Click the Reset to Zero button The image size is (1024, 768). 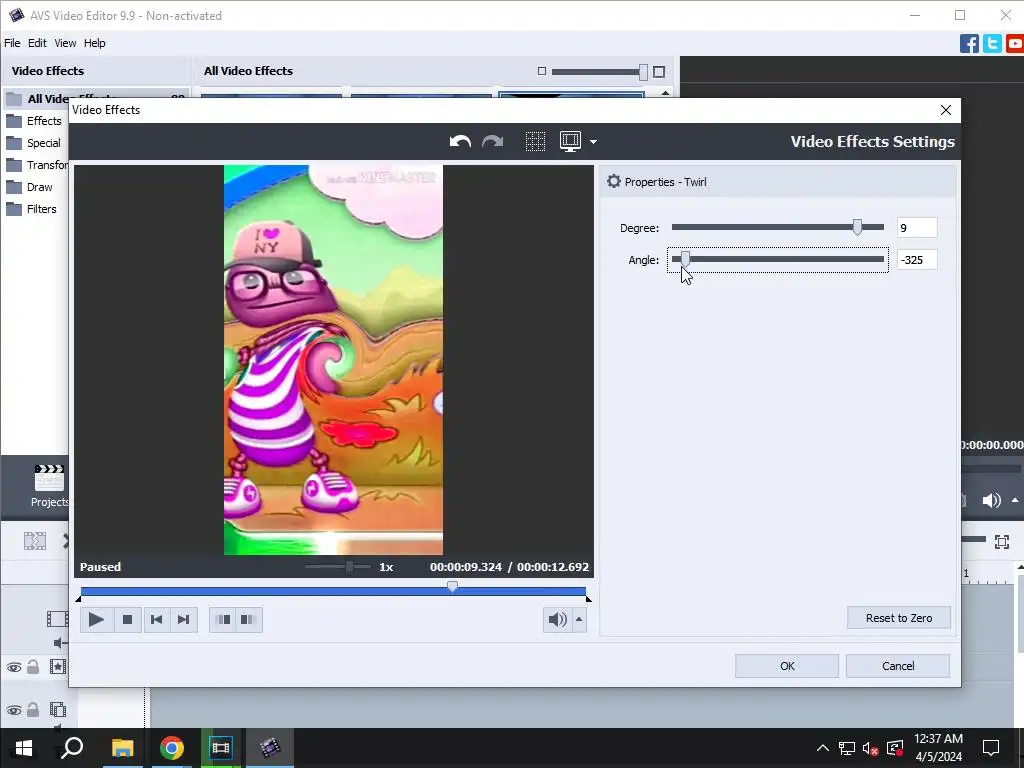coord(899,618)
